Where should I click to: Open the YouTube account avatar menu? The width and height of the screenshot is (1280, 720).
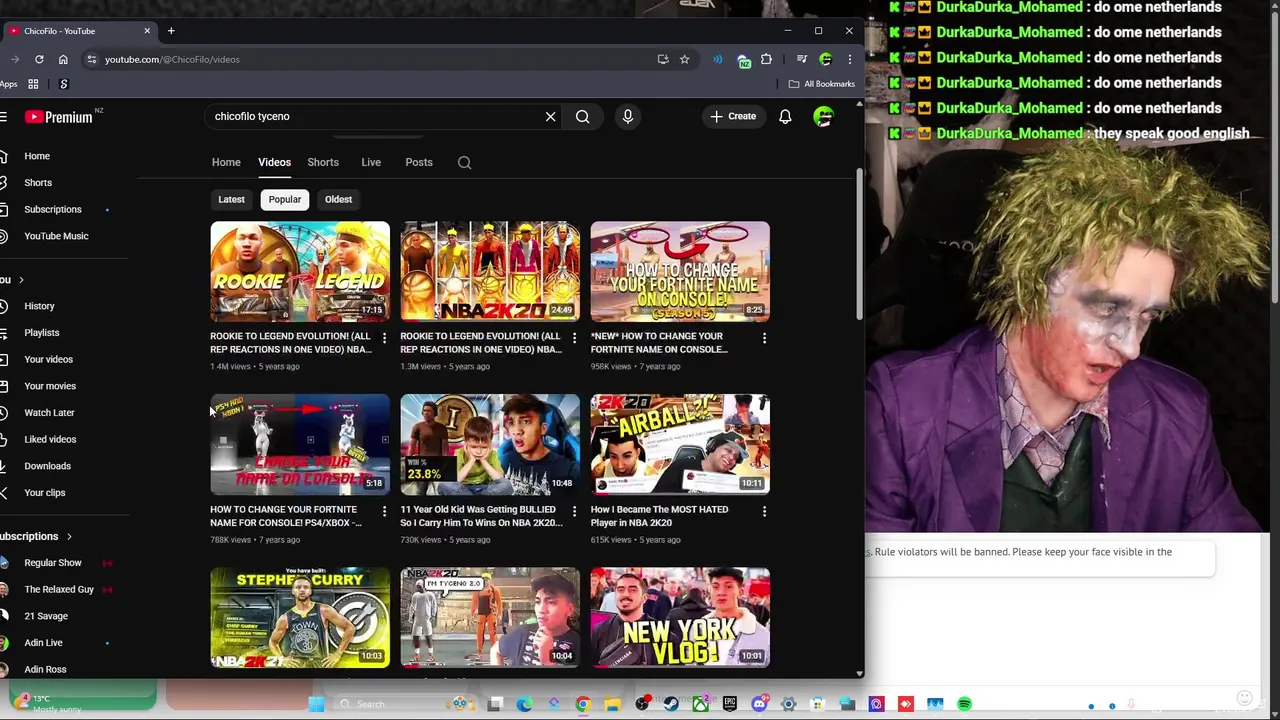point(823,117)
